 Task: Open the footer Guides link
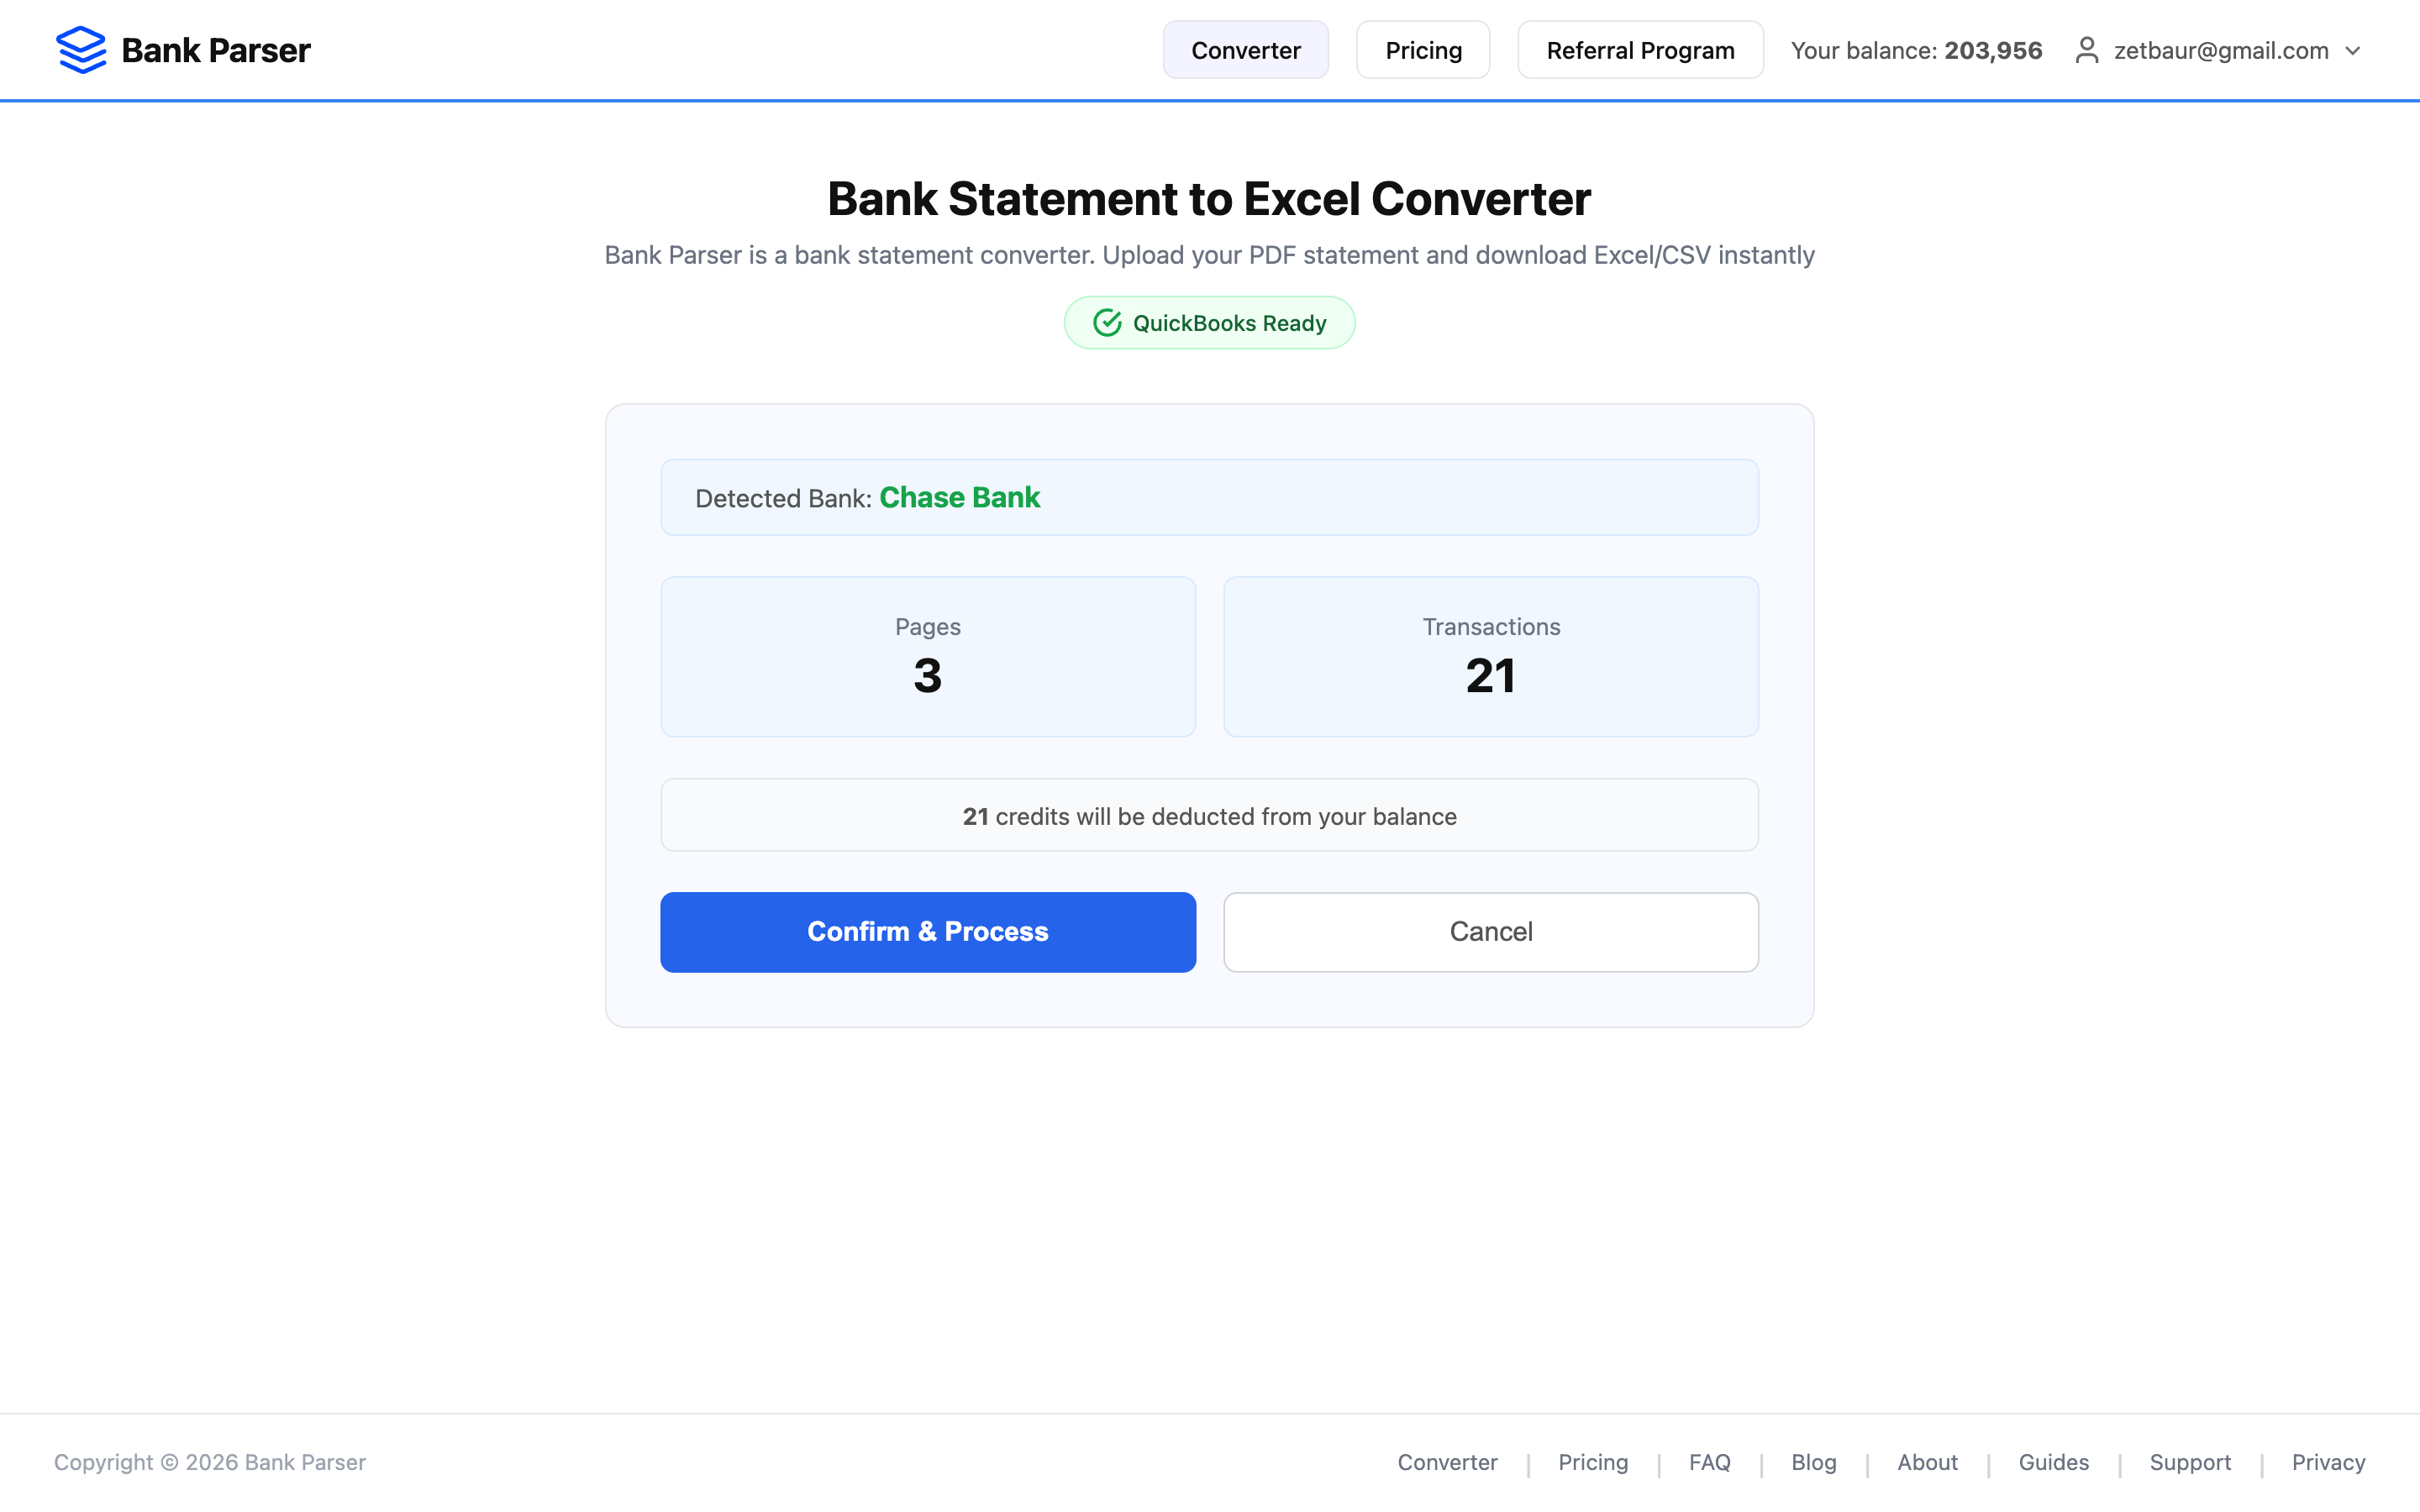pos(2053,1462)
